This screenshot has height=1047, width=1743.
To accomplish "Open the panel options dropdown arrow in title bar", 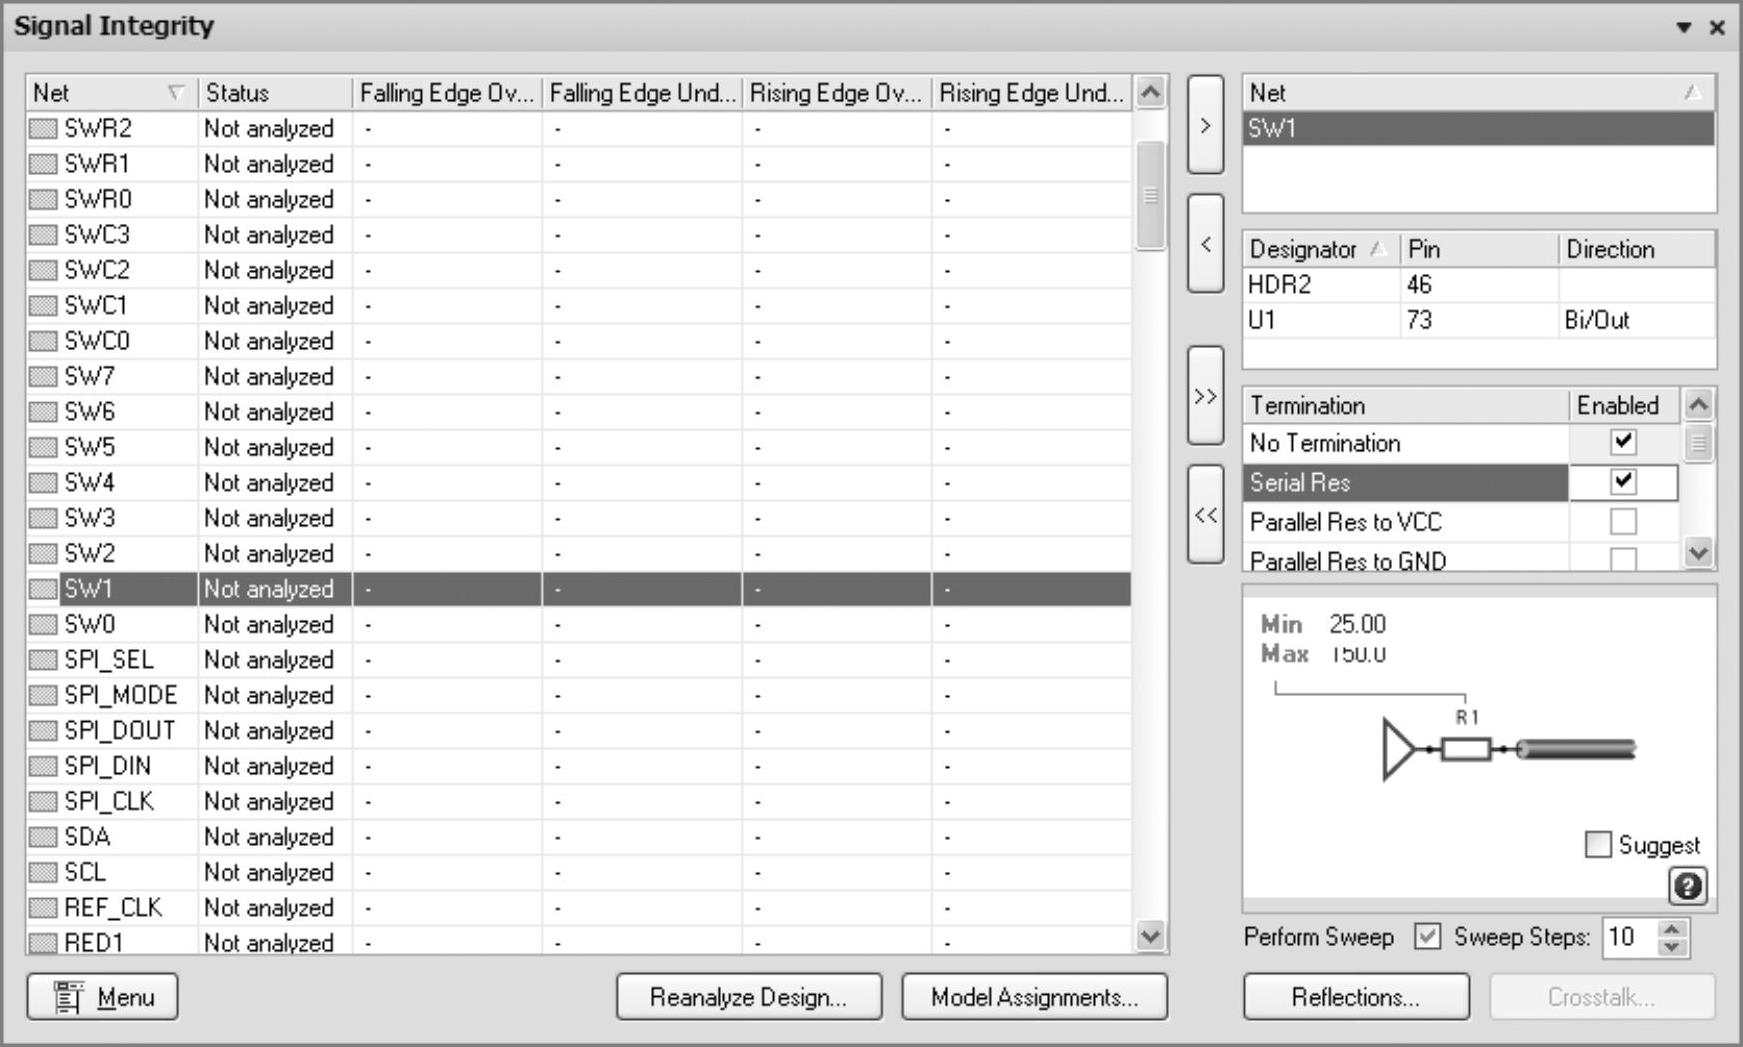I will (x=1684, y=27).
